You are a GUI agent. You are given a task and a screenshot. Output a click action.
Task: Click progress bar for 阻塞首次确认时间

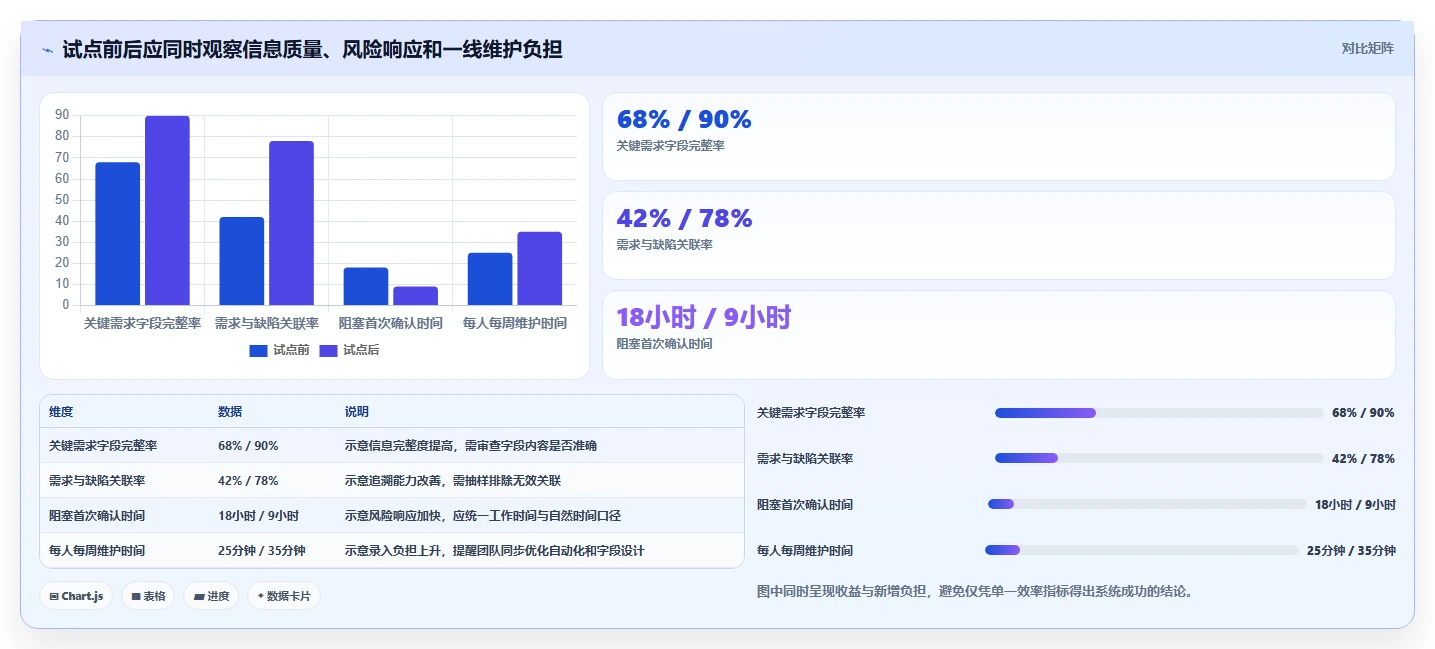1147,504
